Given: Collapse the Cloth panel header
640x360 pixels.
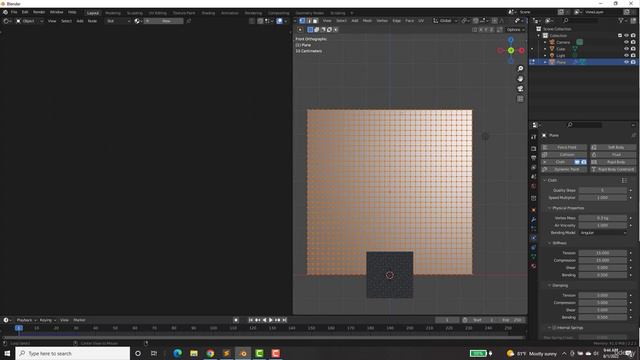Looking at the screenshot, I should pos(551,180).
